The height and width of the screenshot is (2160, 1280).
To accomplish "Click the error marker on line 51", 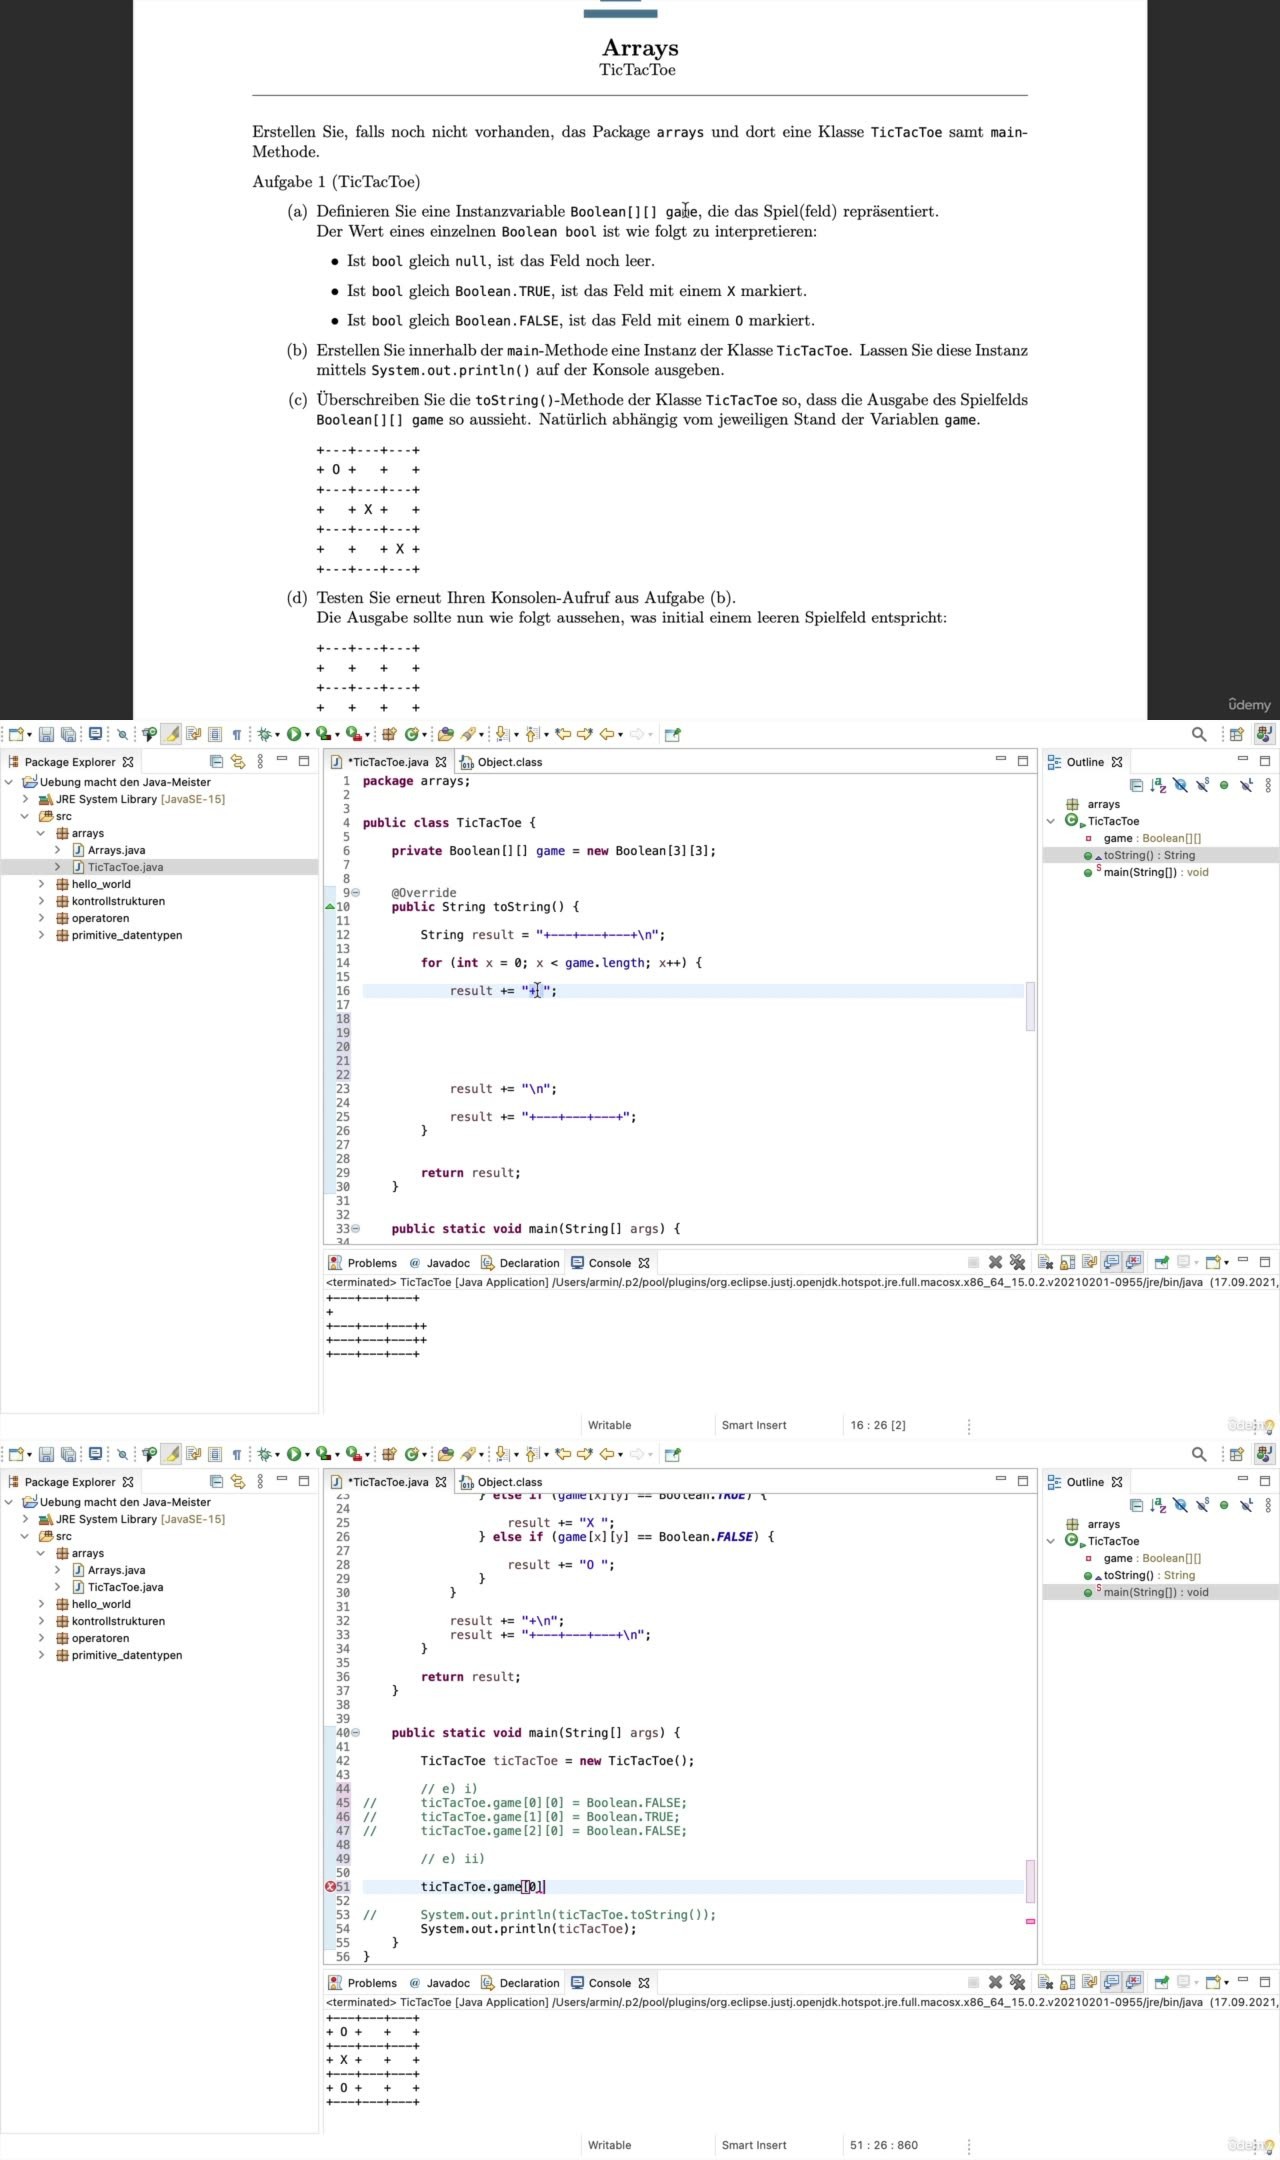I will [330, 1887].
